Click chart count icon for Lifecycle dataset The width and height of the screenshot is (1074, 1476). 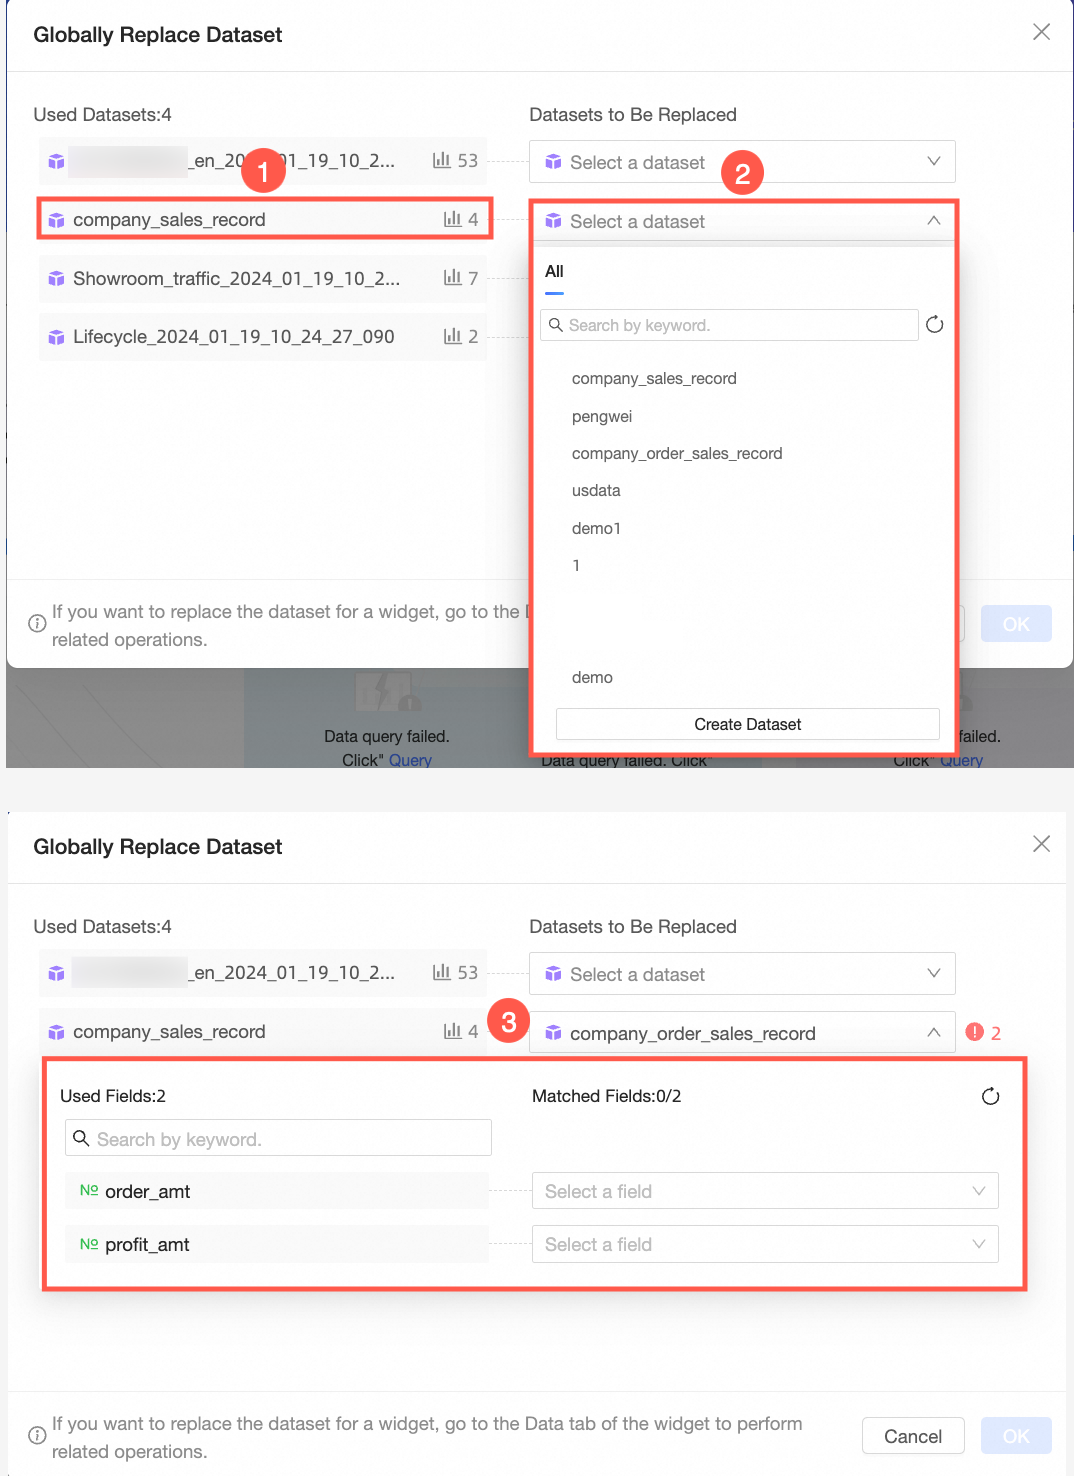tap(453, 337)
